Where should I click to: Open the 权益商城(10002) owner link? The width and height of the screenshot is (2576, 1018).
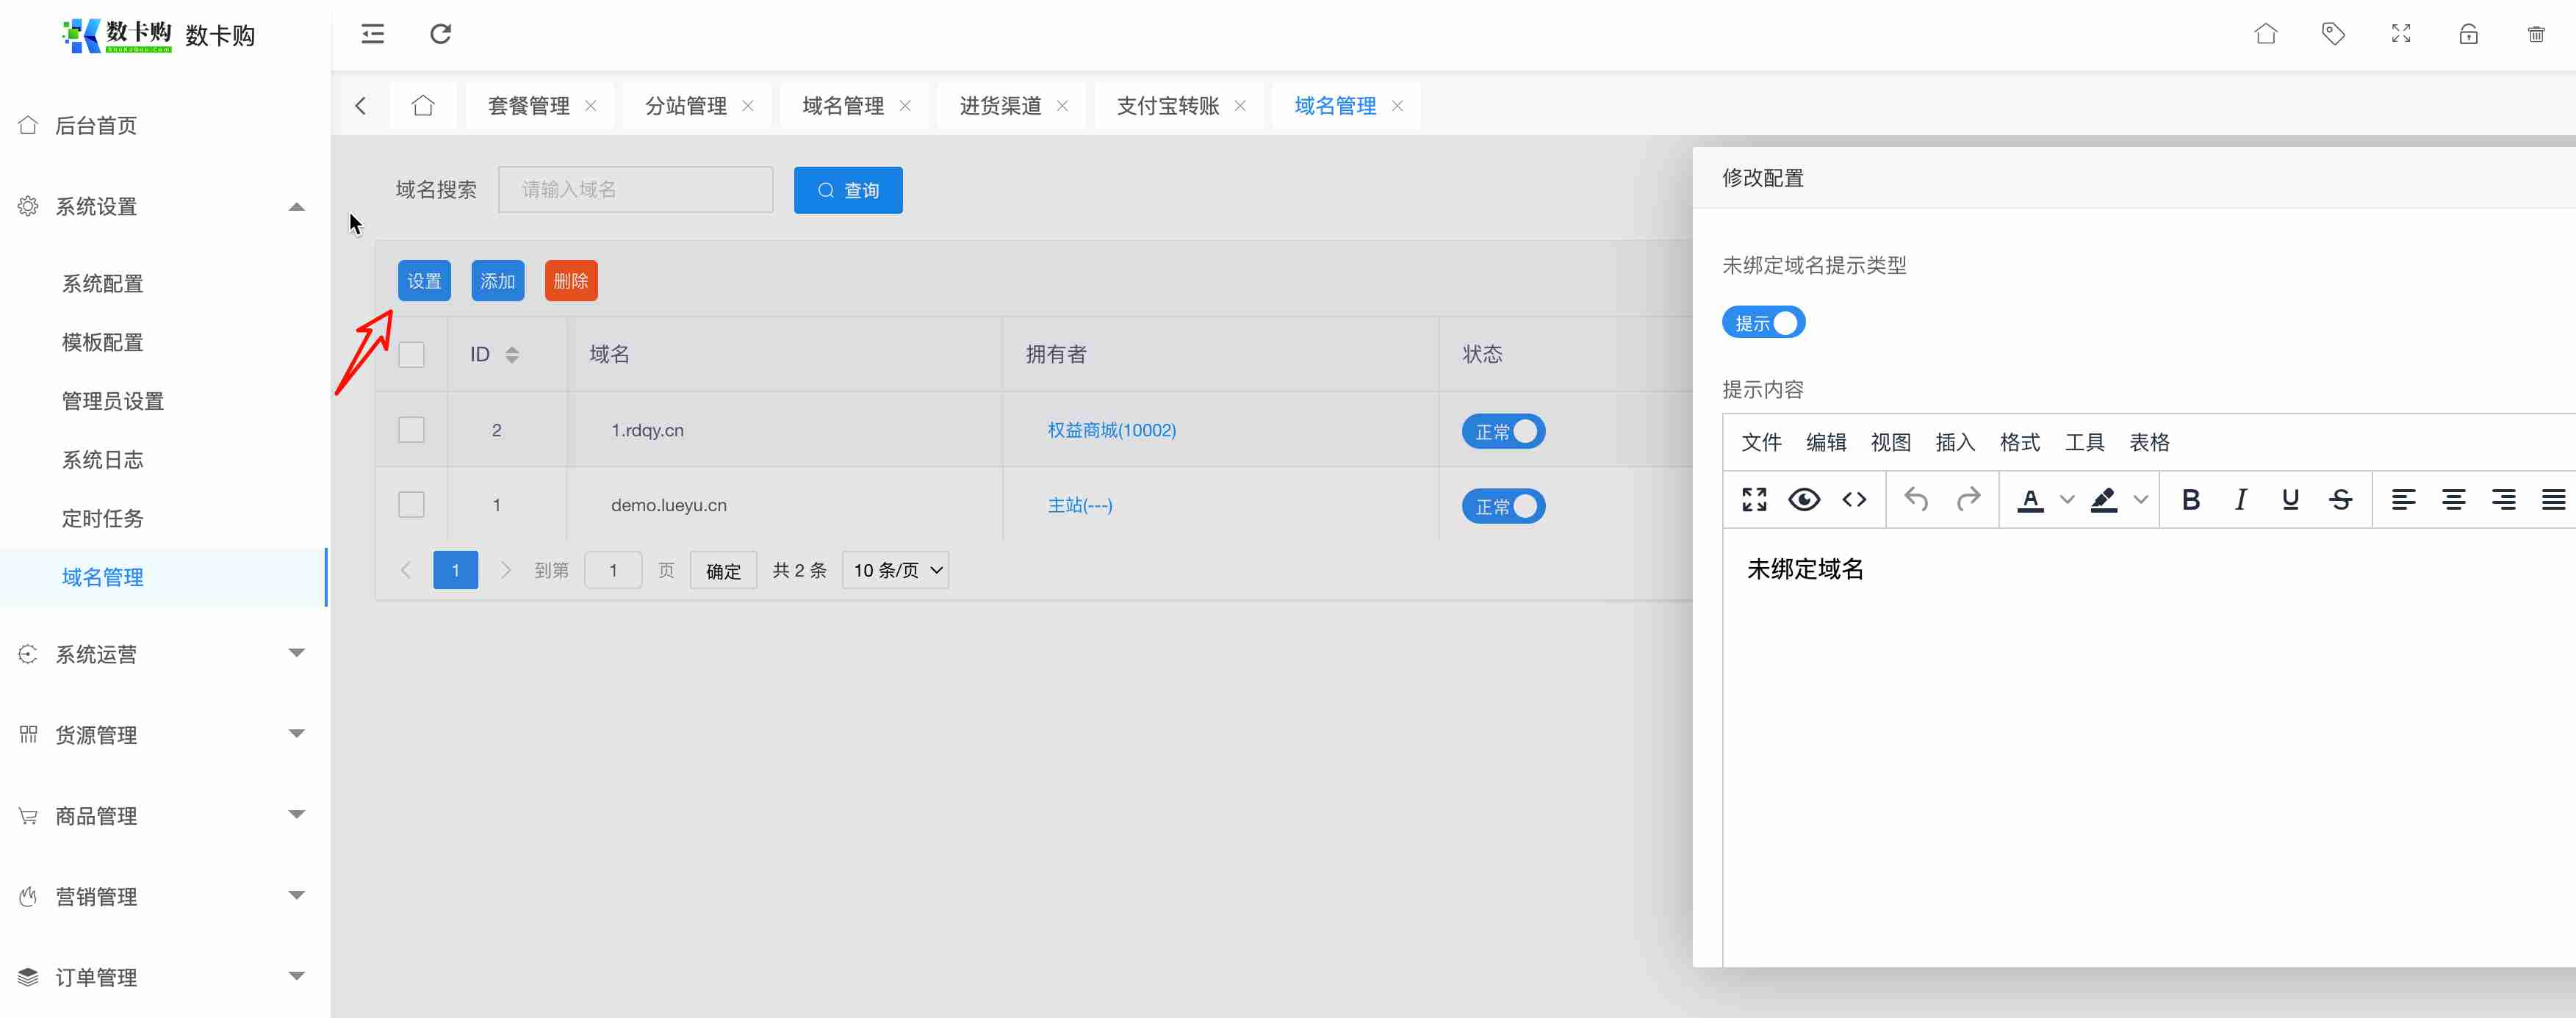(x=1111, y=430)
